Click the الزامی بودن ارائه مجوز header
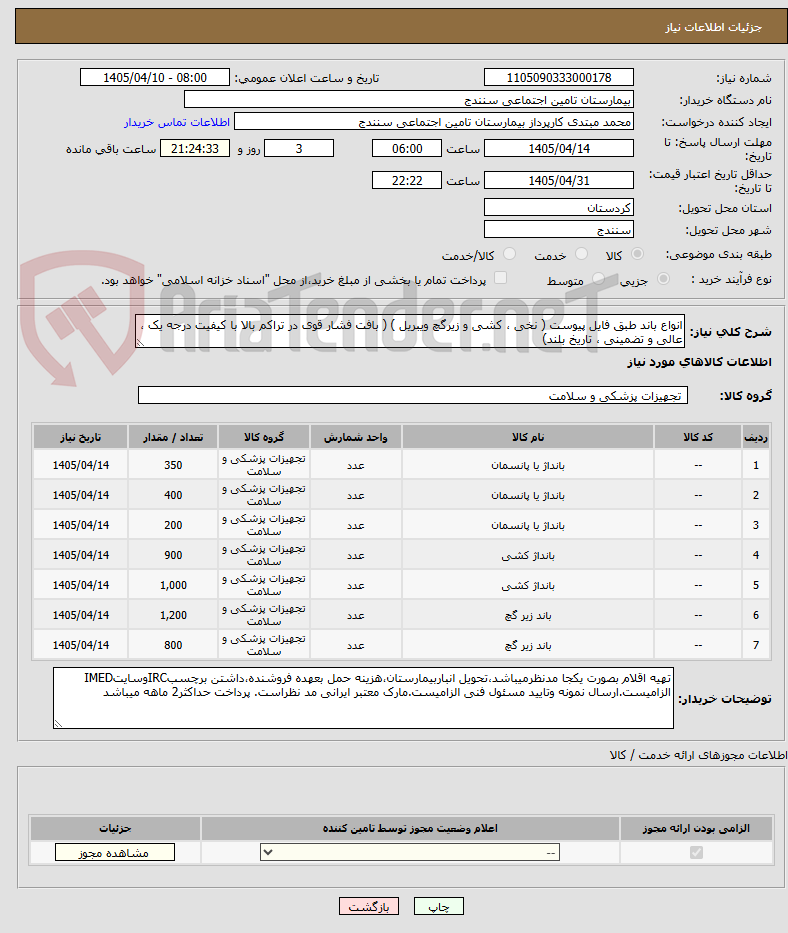 tap(696, 828)
